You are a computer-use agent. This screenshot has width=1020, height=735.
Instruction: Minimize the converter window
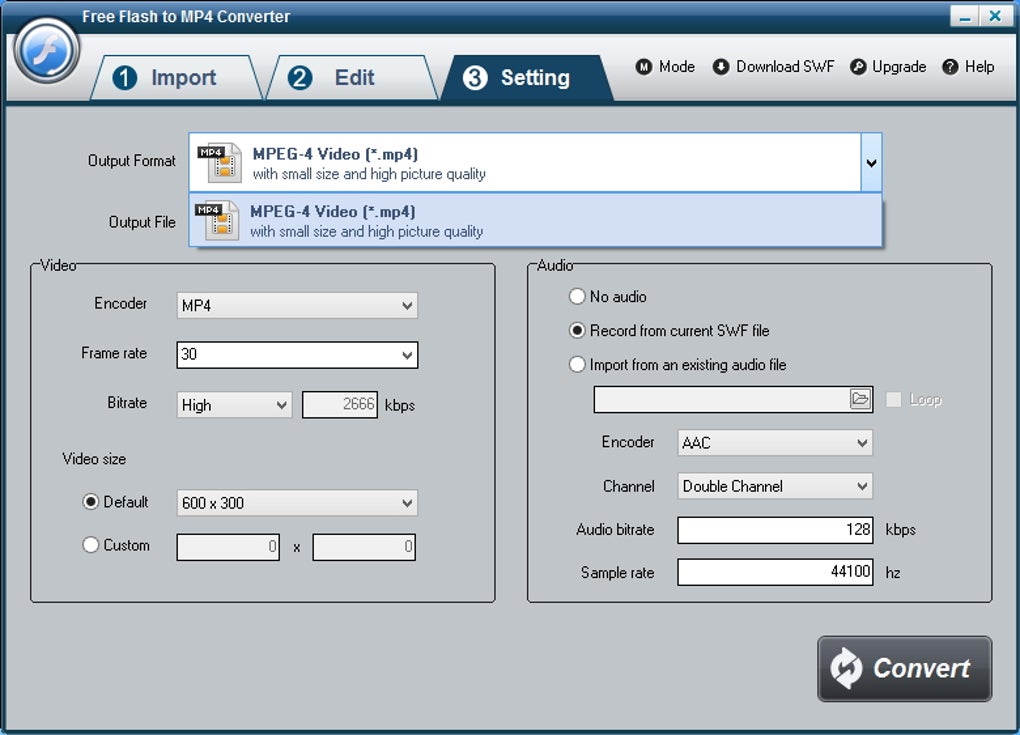pos(965,16)
